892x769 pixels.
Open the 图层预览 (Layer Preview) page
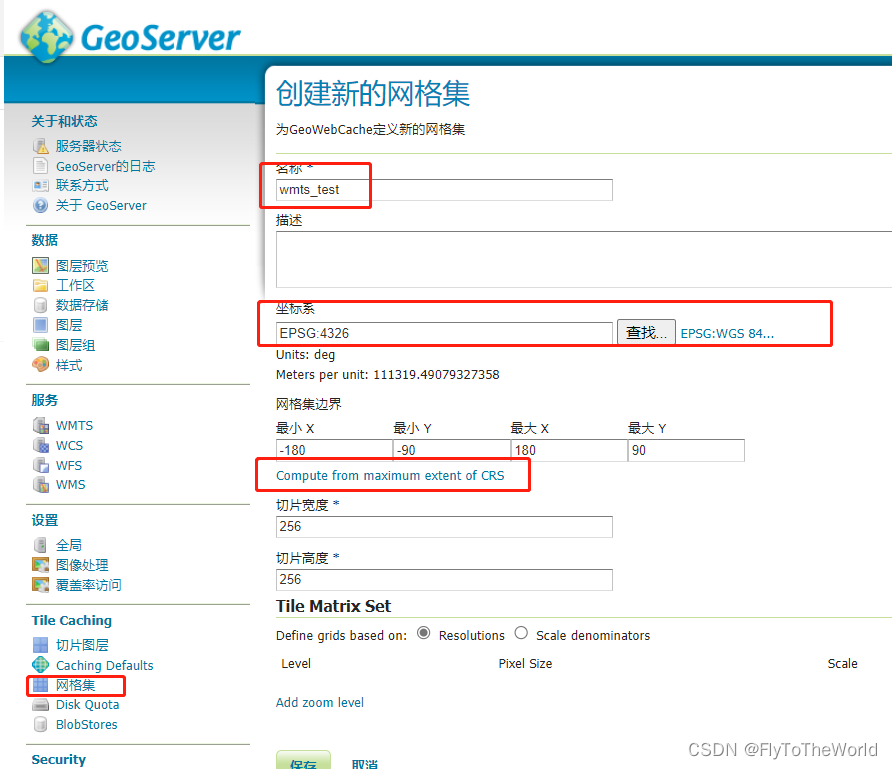tap(83, 265)
